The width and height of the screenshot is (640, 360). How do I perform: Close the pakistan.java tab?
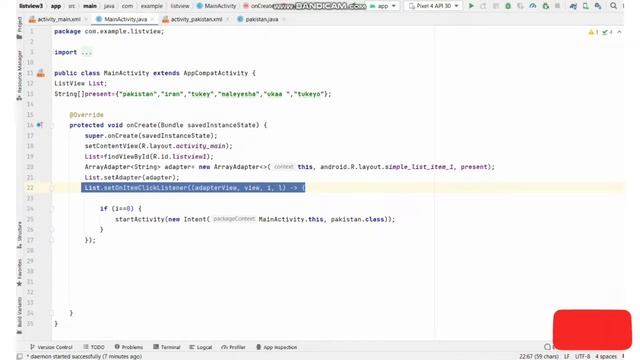(x=284, y=19)
